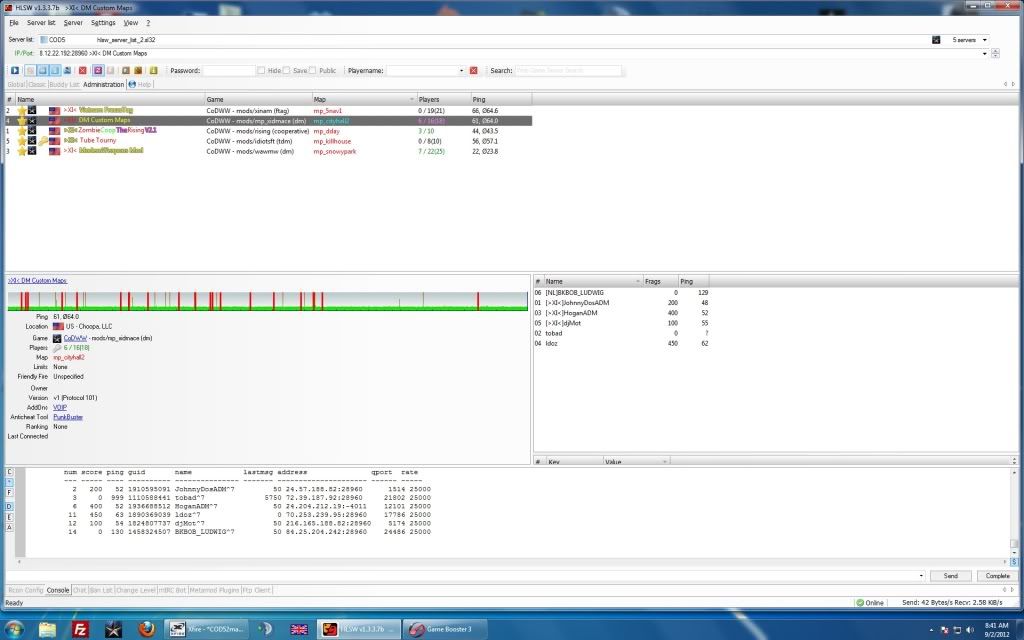Switch to the Ban List tab
This screenshot has width=1024, height=640.
[x=103, y=590]
